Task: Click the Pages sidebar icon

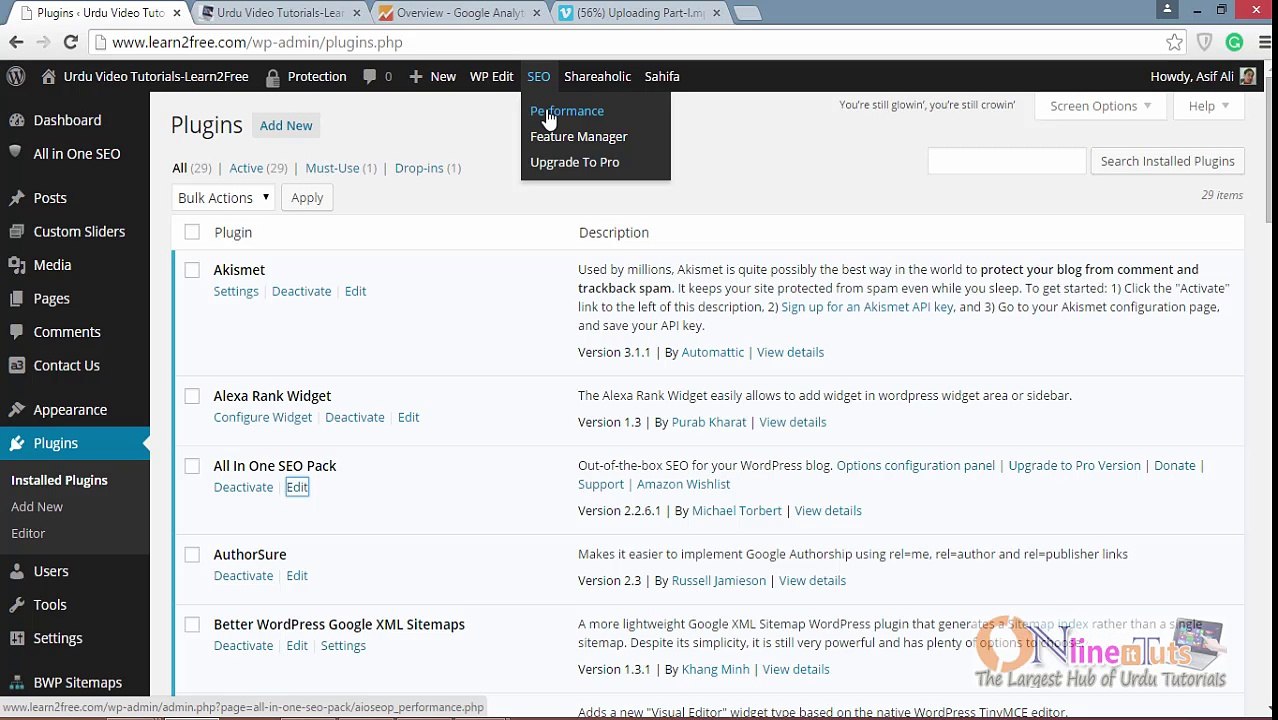Action: pos(16,298)
